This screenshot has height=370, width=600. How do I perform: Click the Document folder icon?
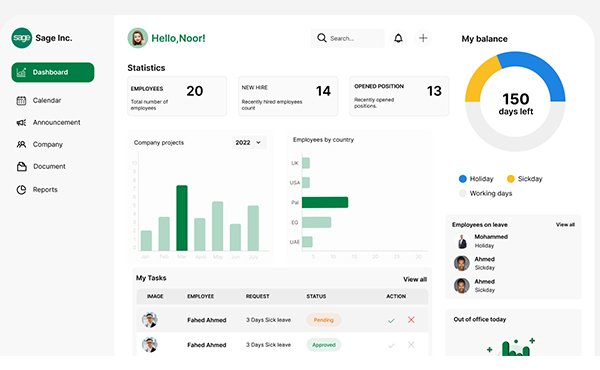click(x=22, y=166)
